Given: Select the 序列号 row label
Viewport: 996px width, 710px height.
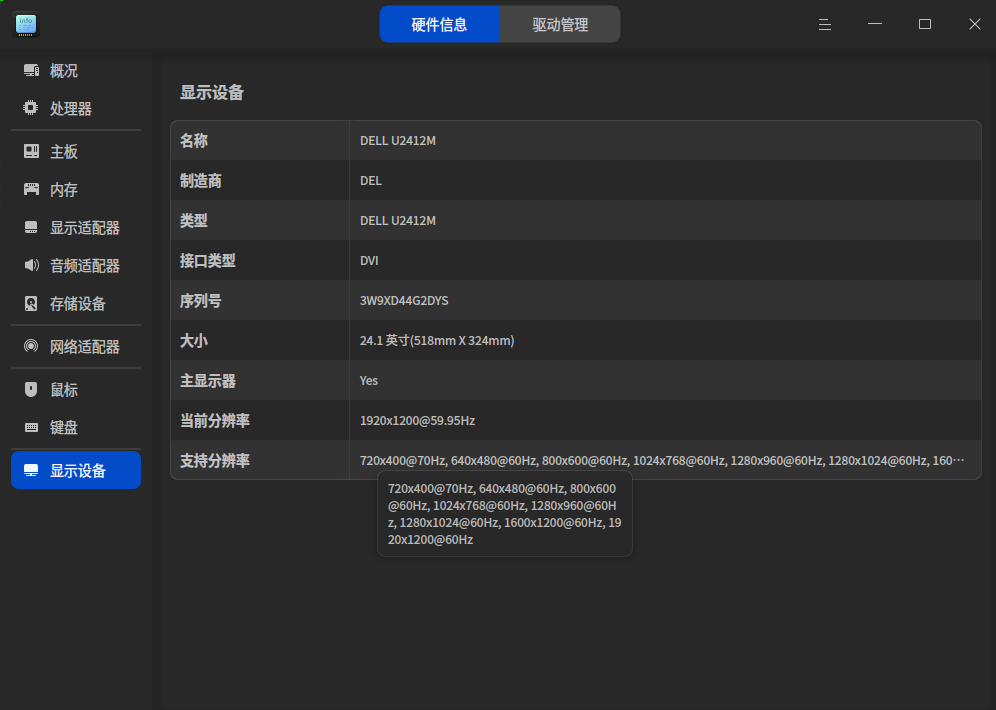Looking at the screenshot, I should tap(201, 301).
